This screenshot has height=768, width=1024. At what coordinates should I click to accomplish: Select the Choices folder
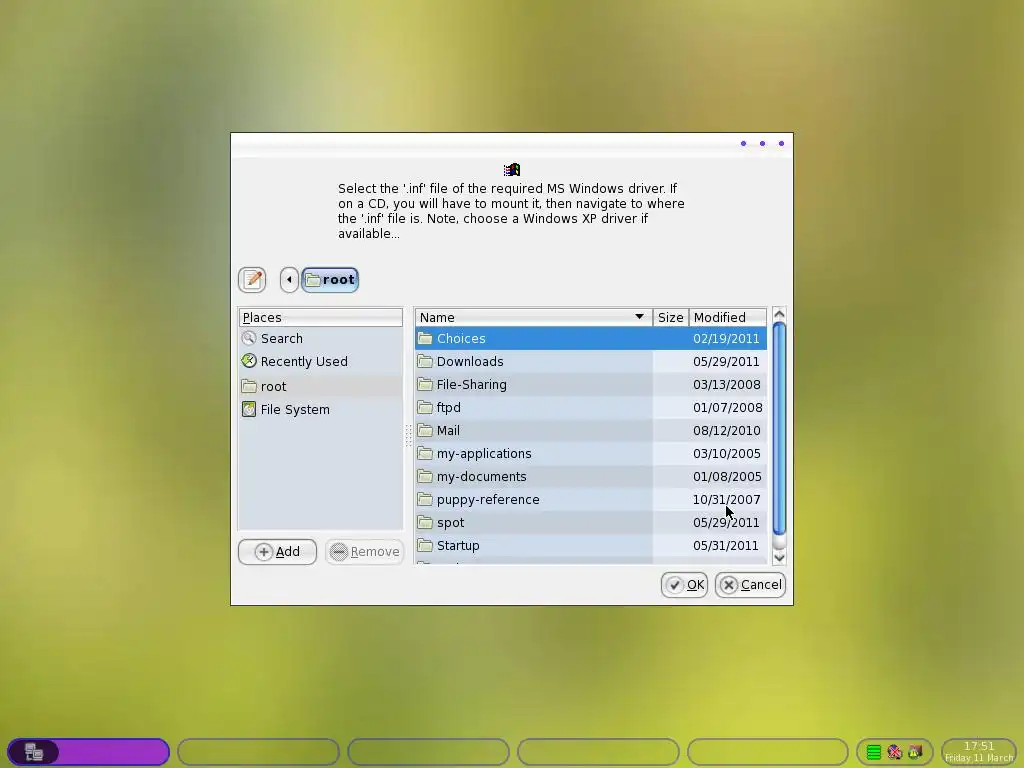[590, 338]
